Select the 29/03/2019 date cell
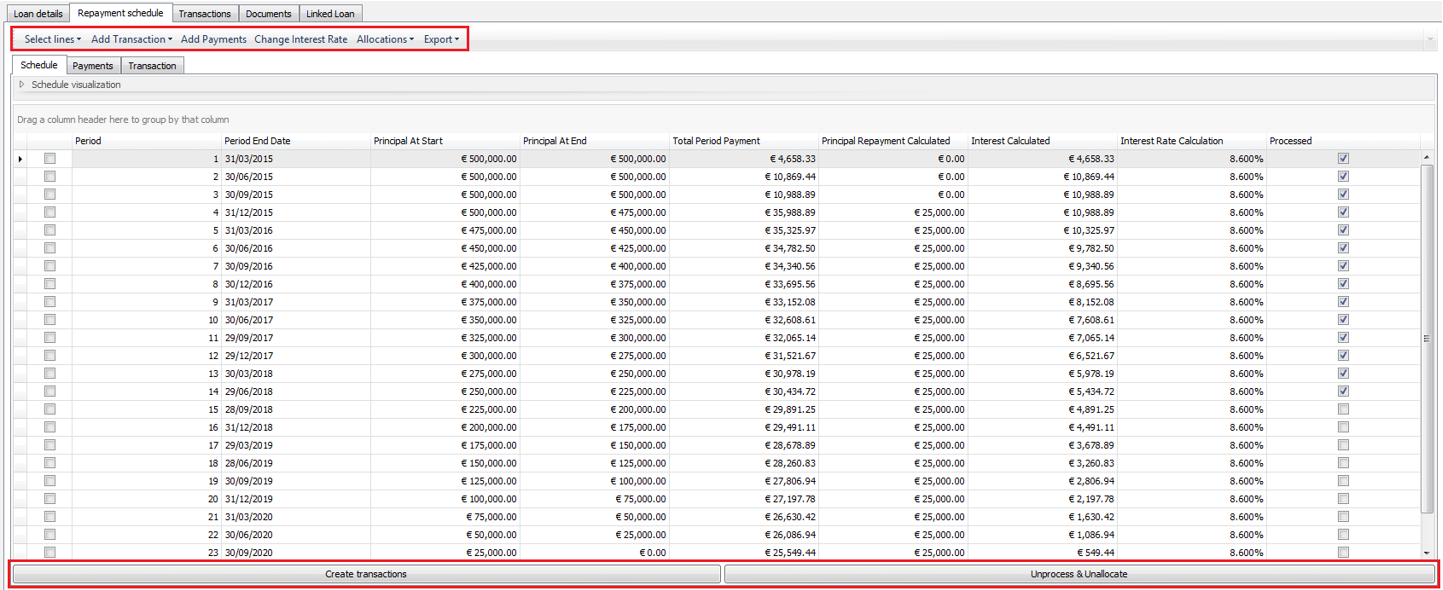Image resolution: width=1443 pixels, height=590 pixels. (x=295, y=446)
